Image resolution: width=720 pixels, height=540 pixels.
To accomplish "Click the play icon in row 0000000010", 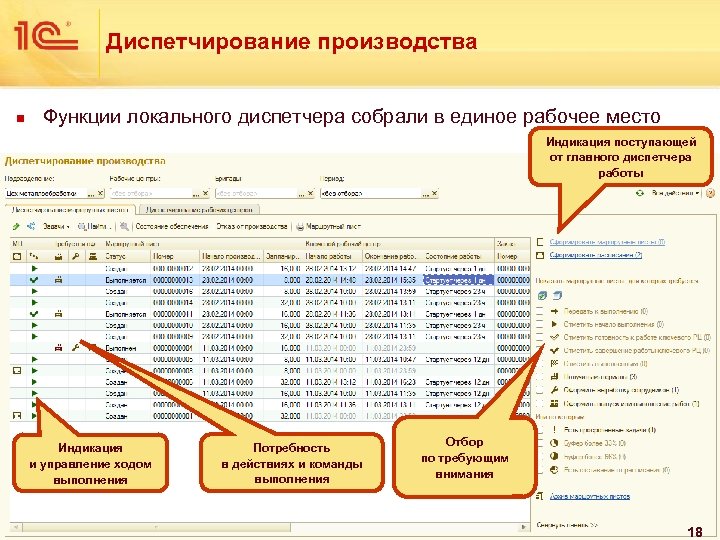I will pos(34,326).
